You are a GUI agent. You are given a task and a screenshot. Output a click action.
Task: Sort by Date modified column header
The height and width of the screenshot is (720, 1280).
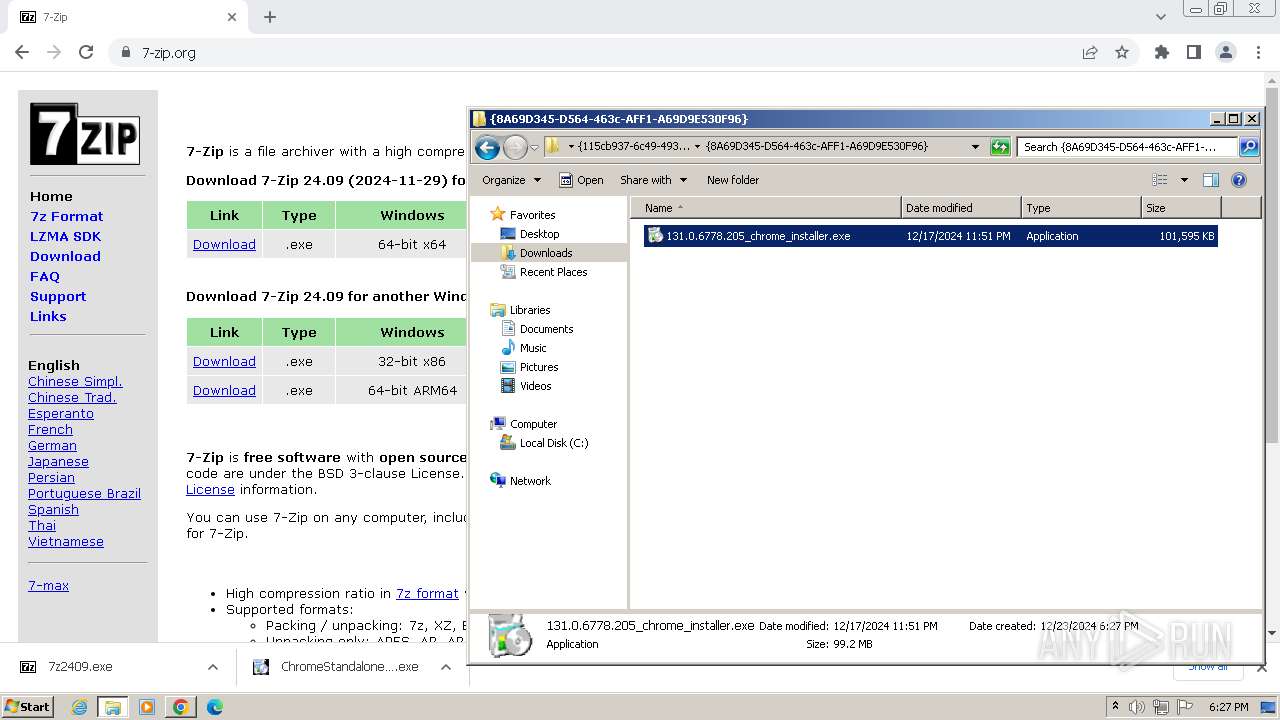(x=961, y=208)
